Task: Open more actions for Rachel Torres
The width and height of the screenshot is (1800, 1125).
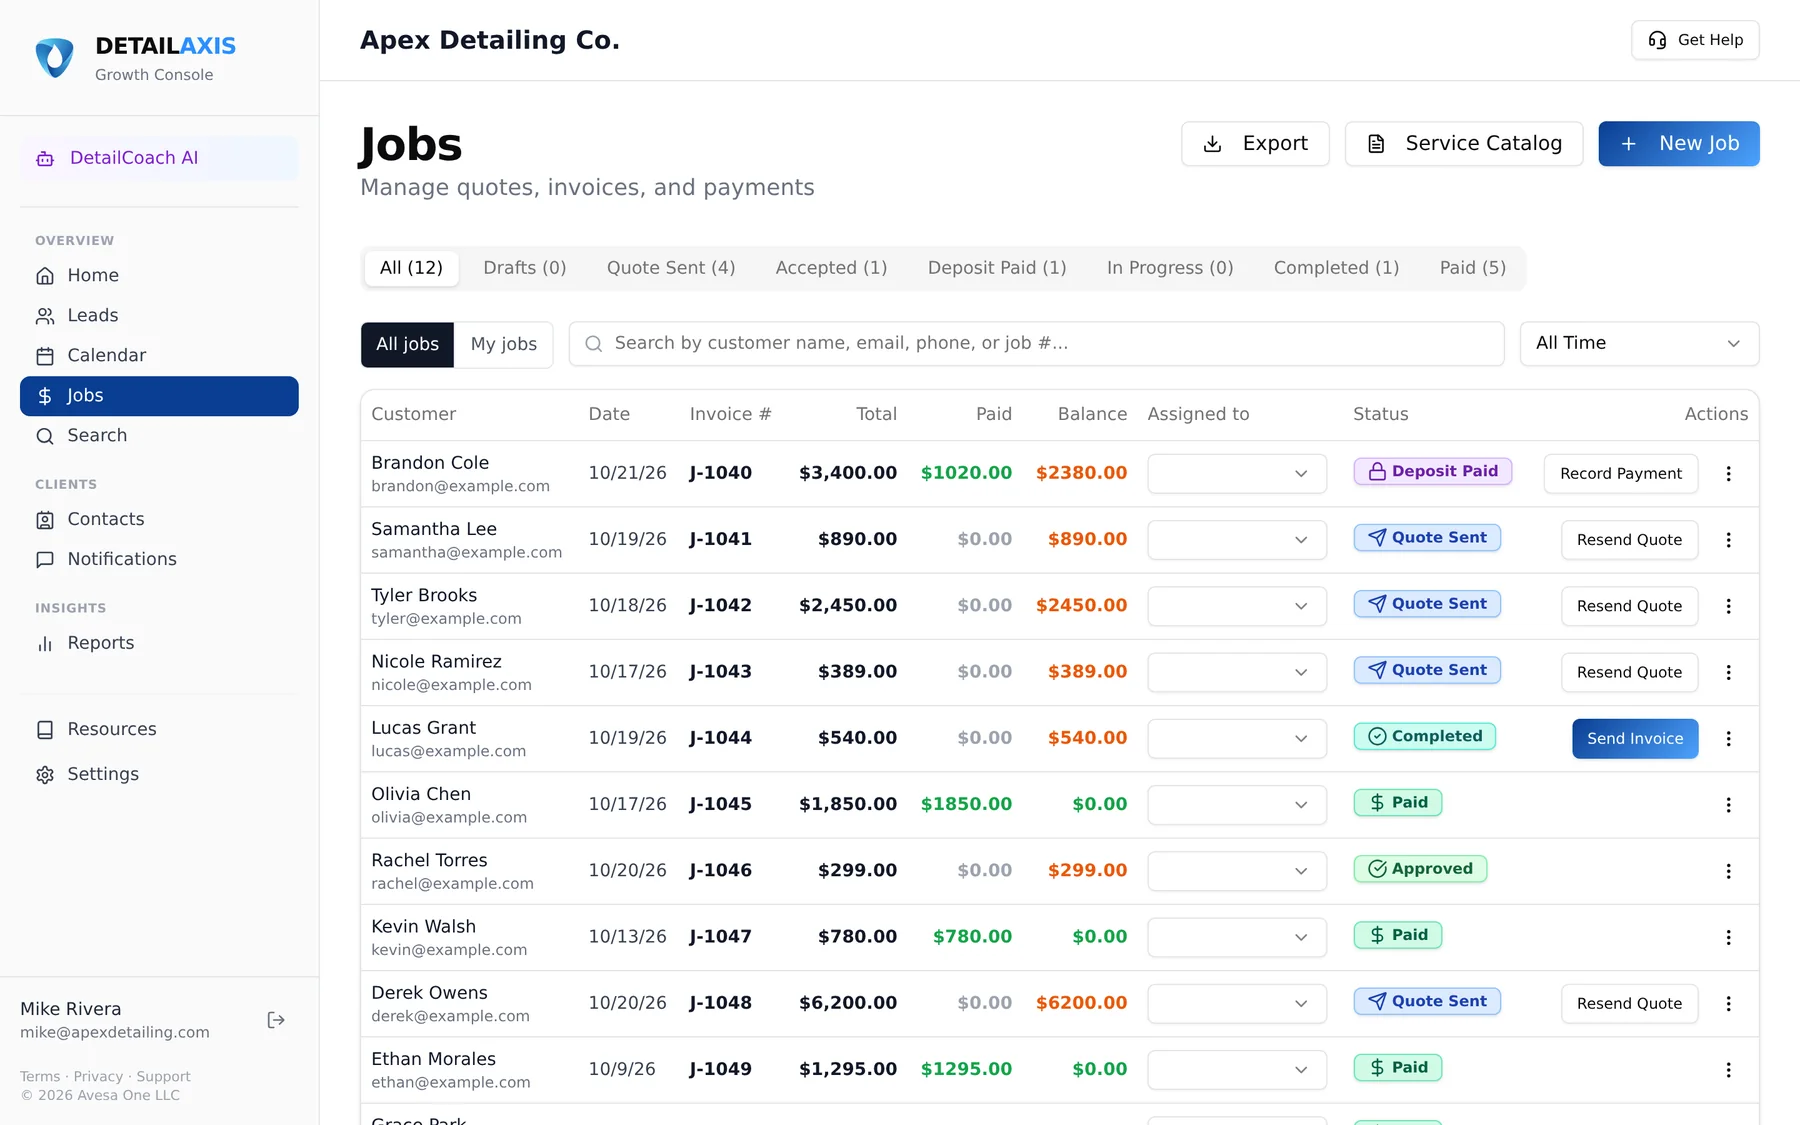Action: pyautogui.click(x=1728, y=871)
